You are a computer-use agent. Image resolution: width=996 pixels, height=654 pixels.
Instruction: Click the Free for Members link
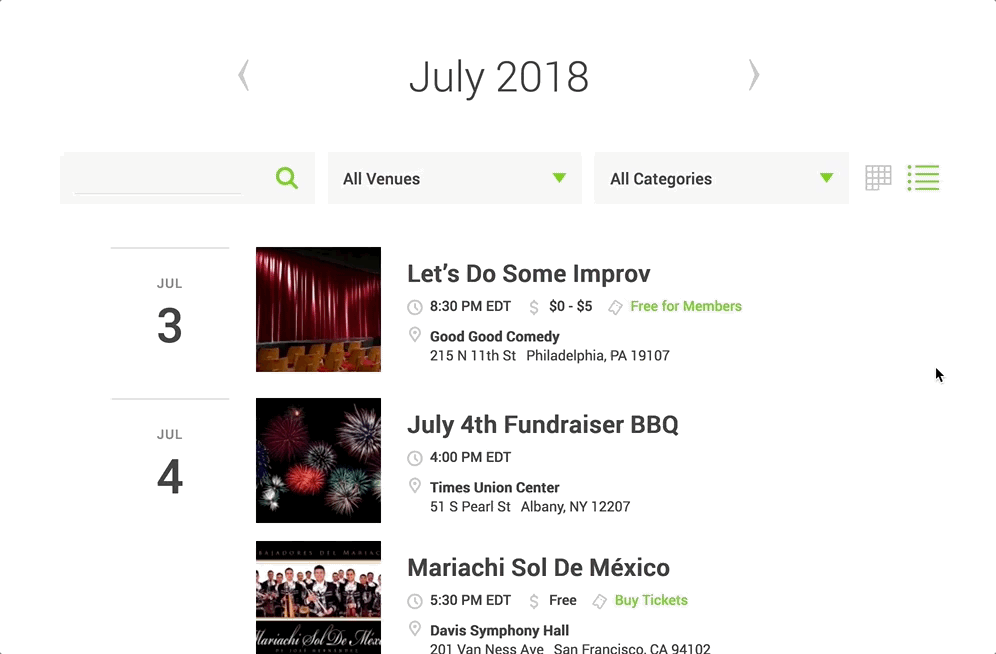pyautogui.click(x=686, y=307)
